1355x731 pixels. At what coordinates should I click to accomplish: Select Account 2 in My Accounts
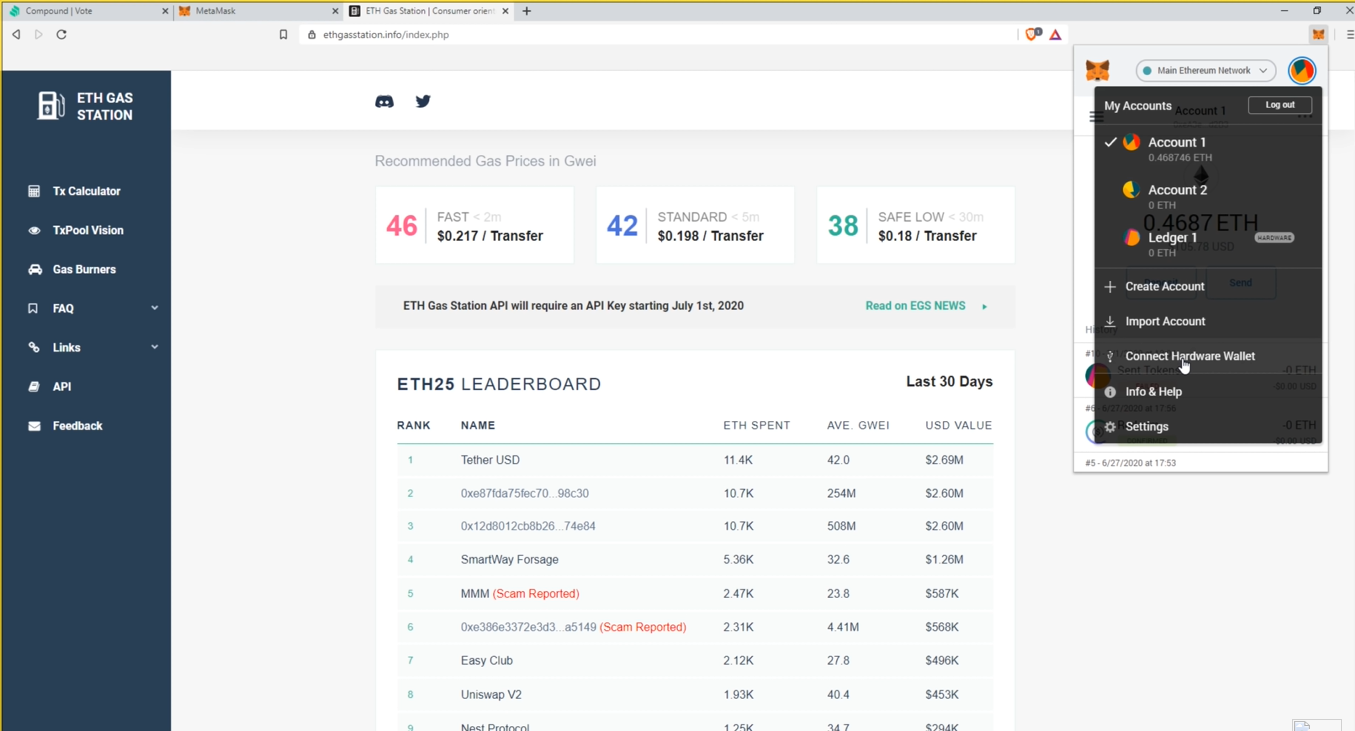pyautogui.click(x=1208, y=196)
